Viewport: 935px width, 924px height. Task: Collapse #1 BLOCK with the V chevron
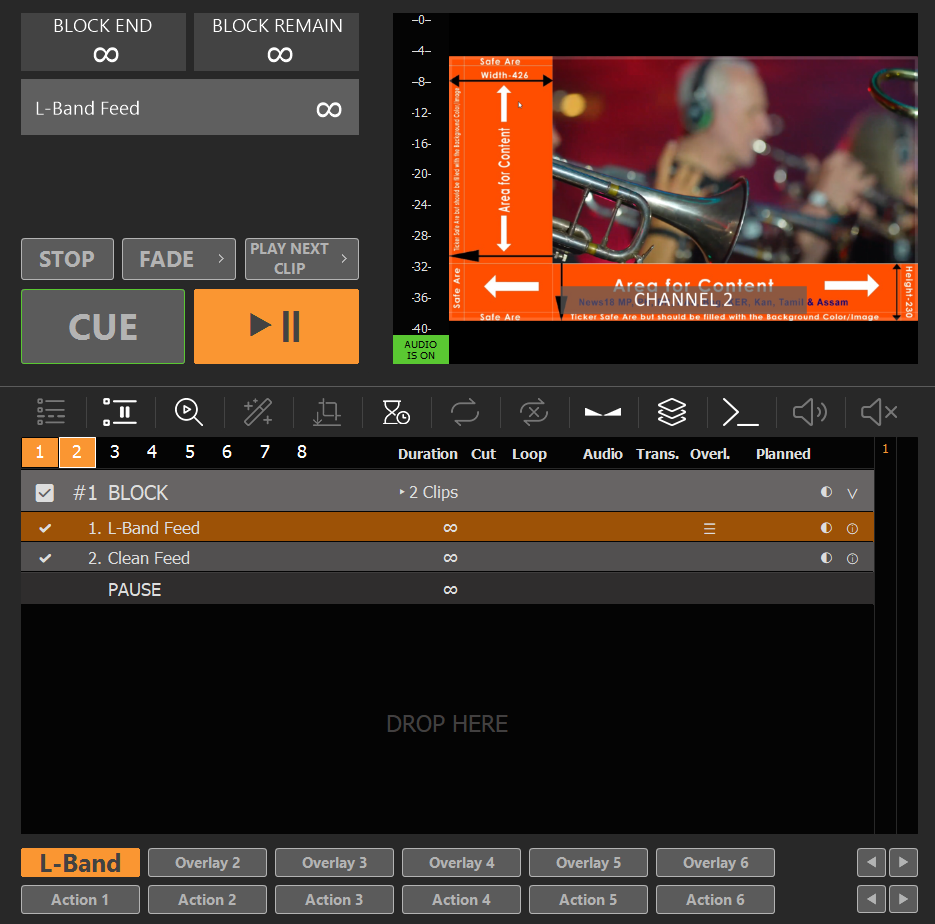pos(853,494)
